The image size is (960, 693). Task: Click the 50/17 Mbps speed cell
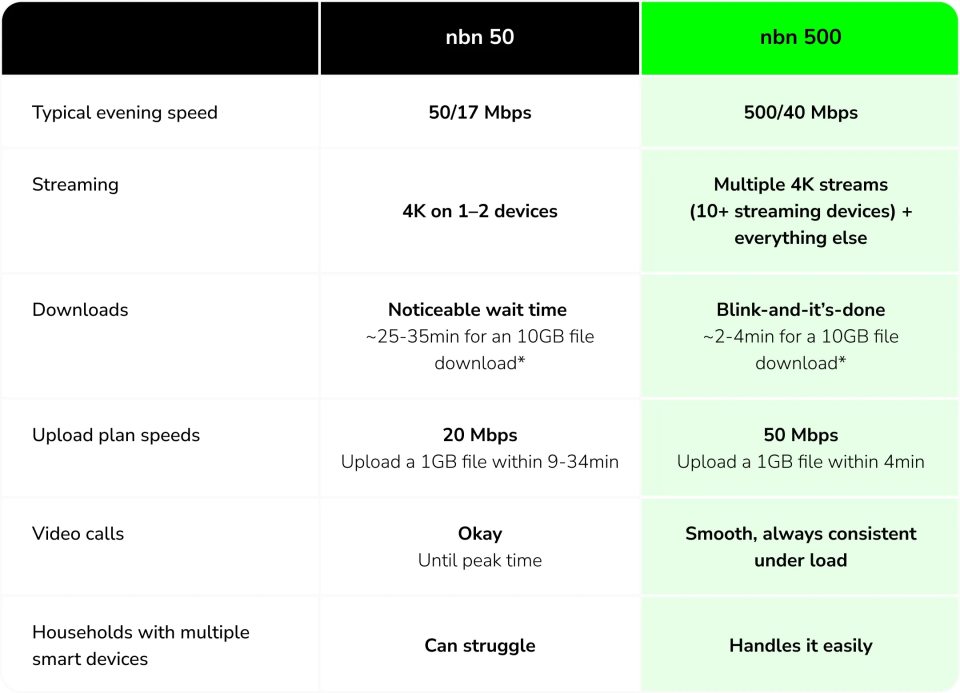(480, 112)
